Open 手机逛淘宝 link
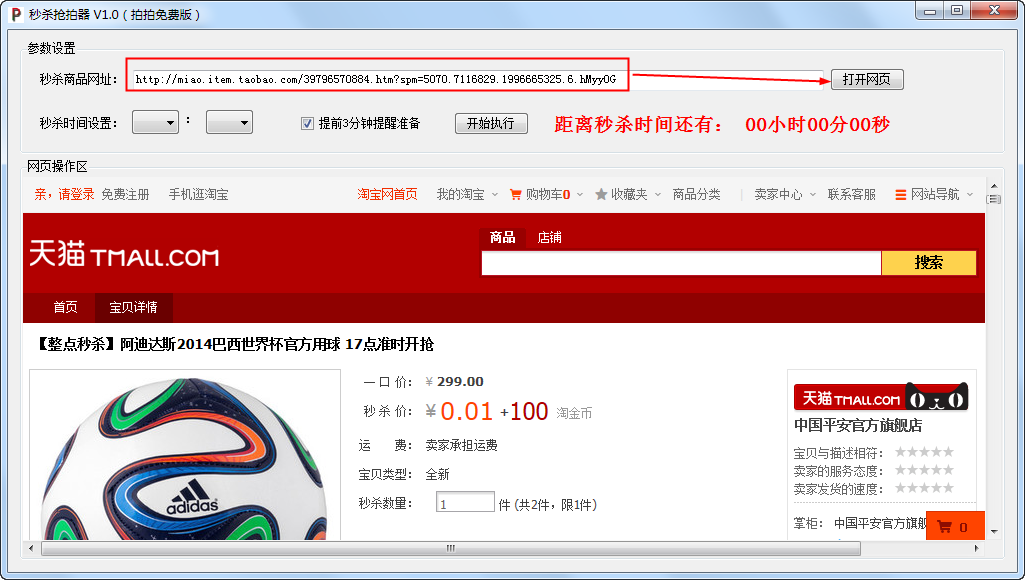Viewport: 1025px width, 580px height. [198, 194]
